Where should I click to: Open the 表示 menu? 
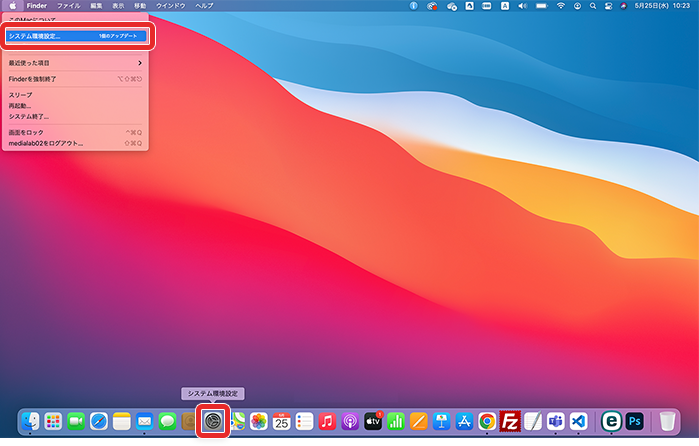click(118, 6)
